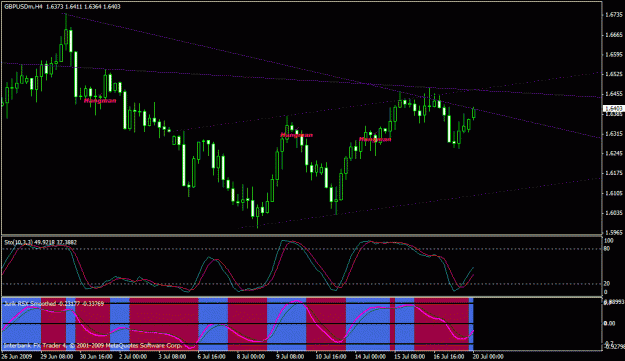
Task: Click the 1.6105 price scale value
Action: pyautogui.click(x=614, y=193)
